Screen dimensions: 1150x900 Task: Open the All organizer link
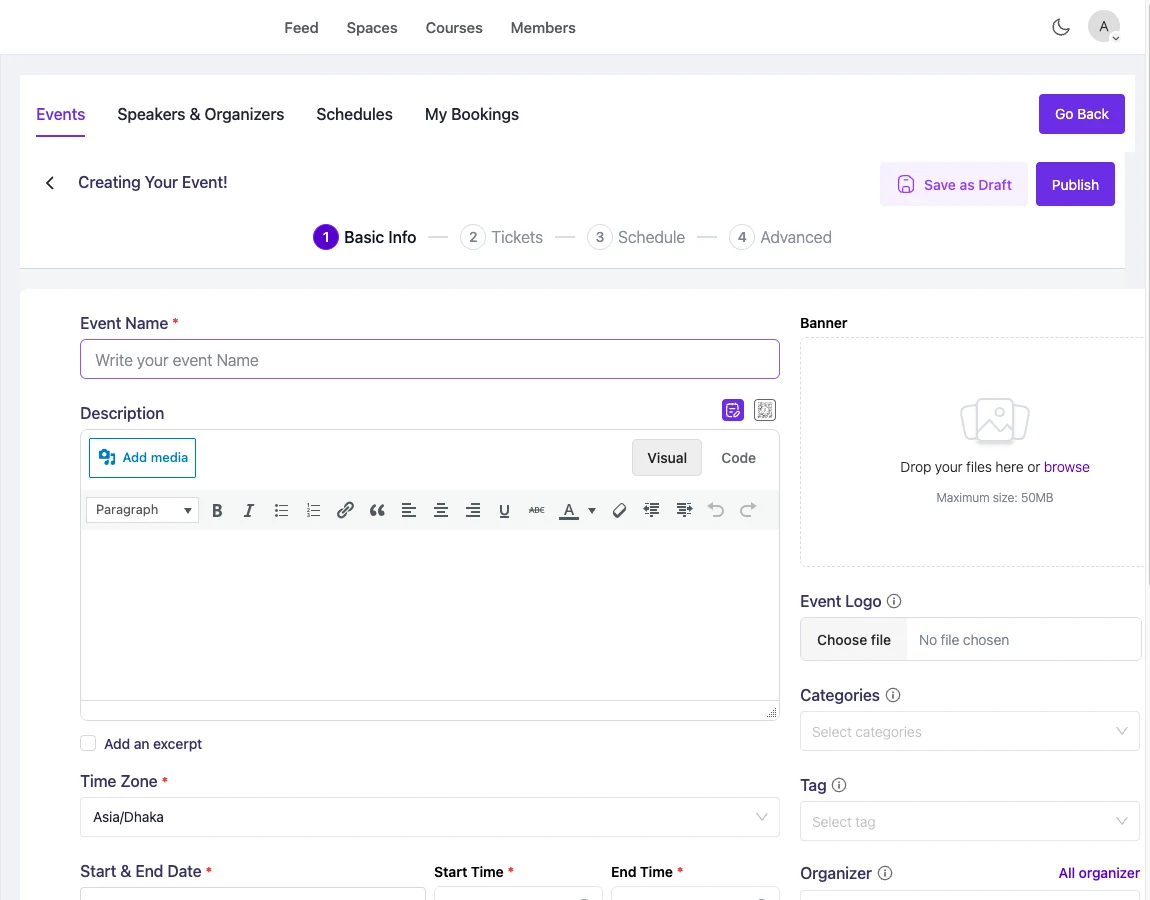pyautogui.click(x=1099, y=873)
